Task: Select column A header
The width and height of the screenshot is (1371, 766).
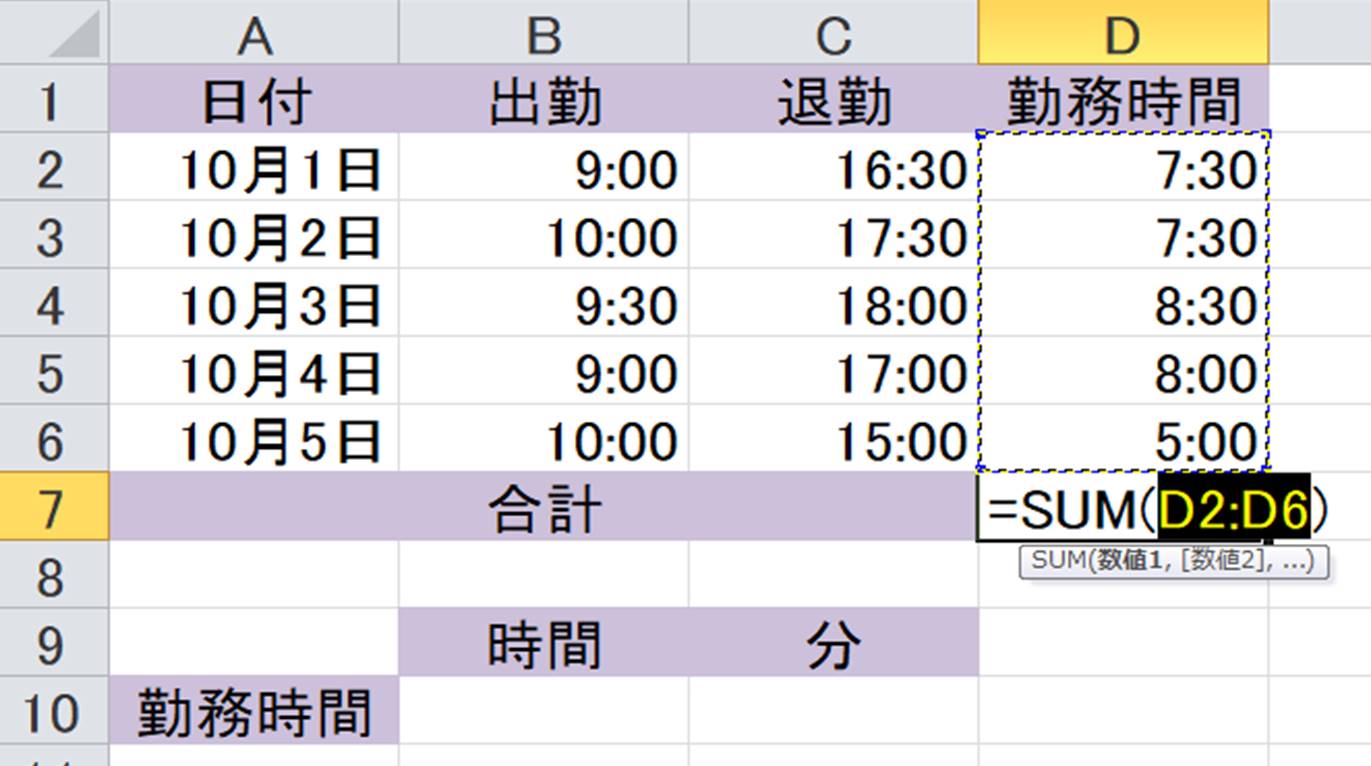Action: tap(254, 36)
